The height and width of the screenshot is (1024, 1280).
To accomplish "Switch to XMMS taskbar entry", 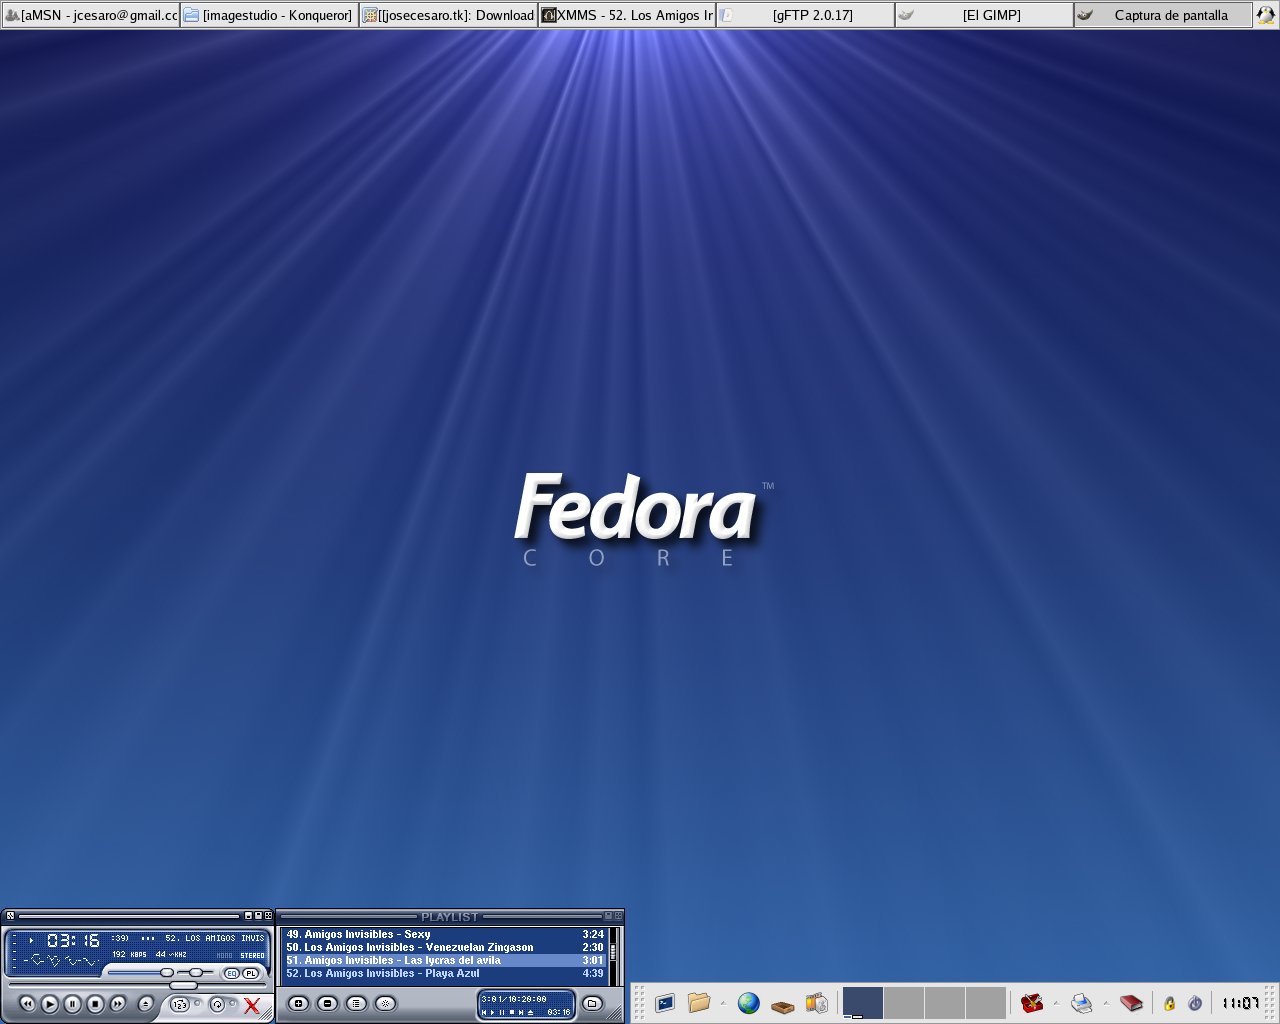I will (627, 15).
